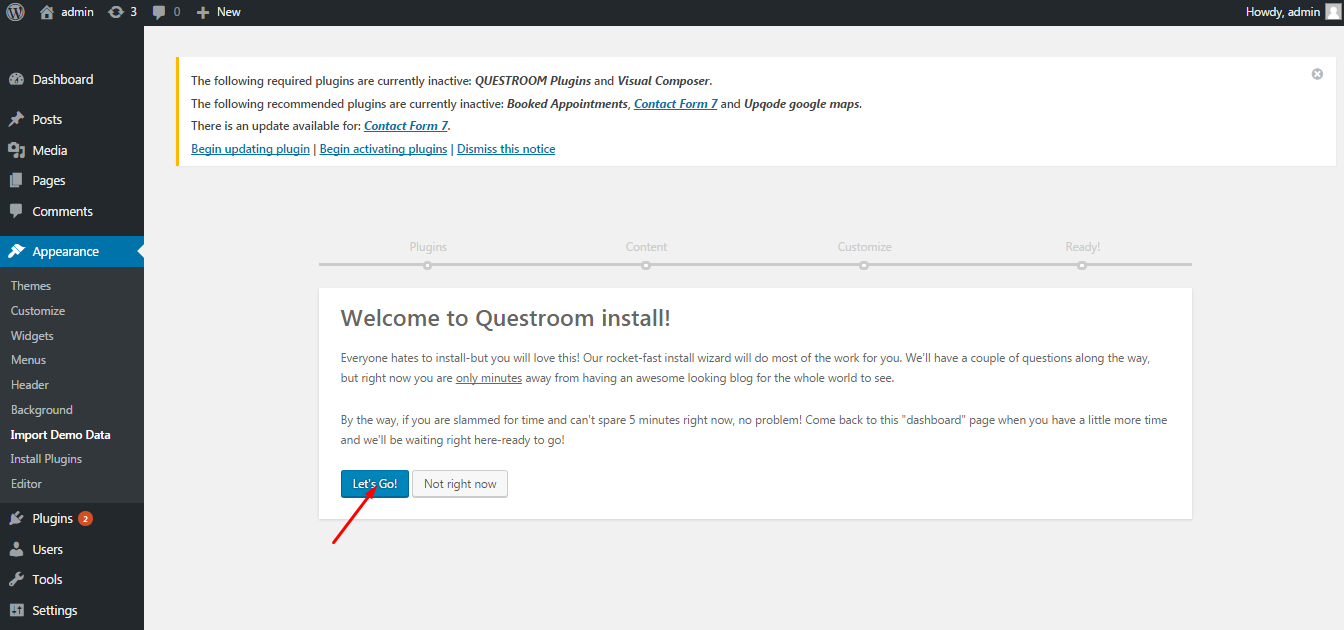Click the Dismiss this notice link
The image size is (1344, 630).
pos(506,149)
